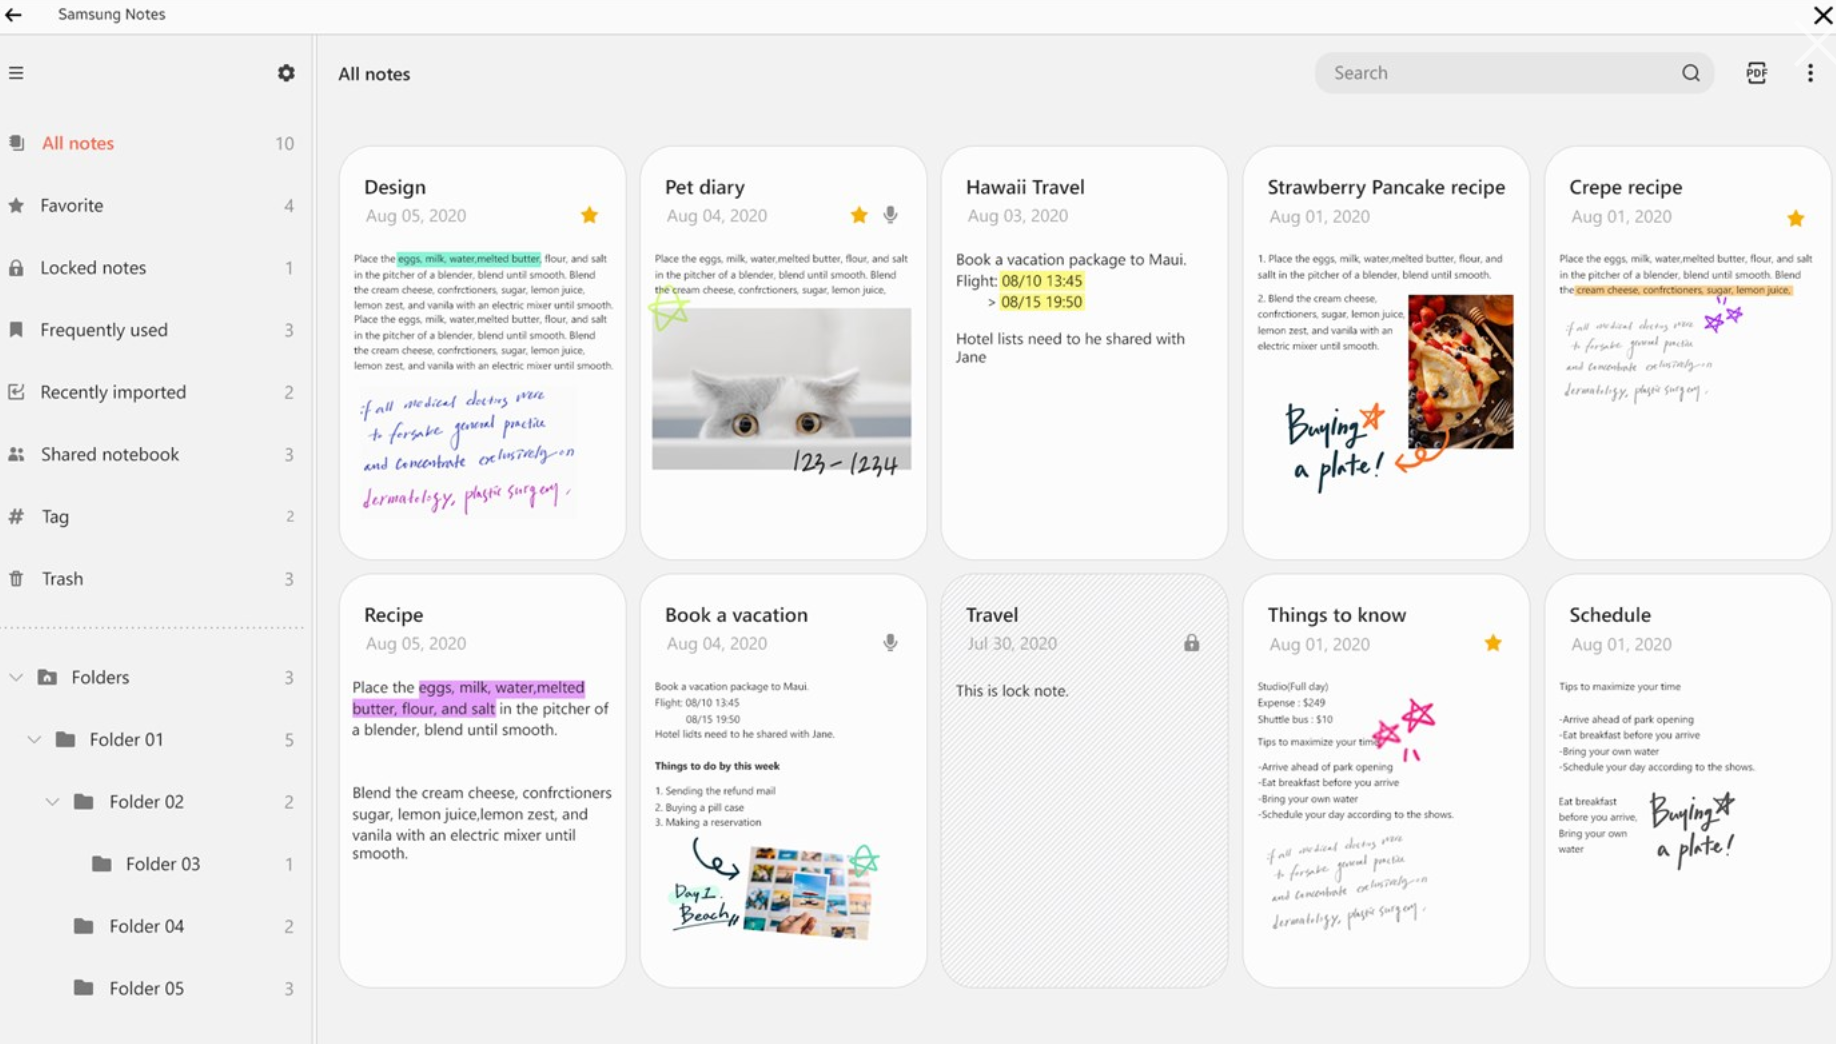The image size is (1836, 1044).
Task: Open the Samsung Notes settings gear
Action: (286, 72)
